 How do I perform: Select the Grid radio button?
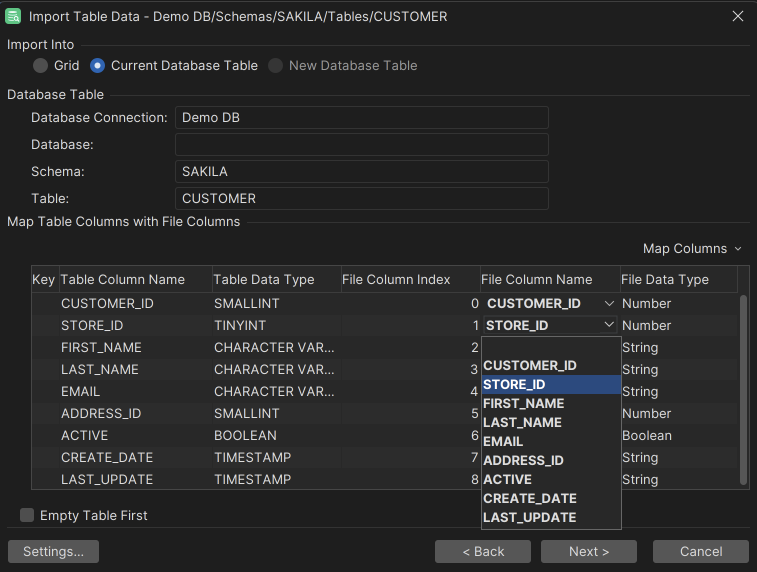coord(40,65)
